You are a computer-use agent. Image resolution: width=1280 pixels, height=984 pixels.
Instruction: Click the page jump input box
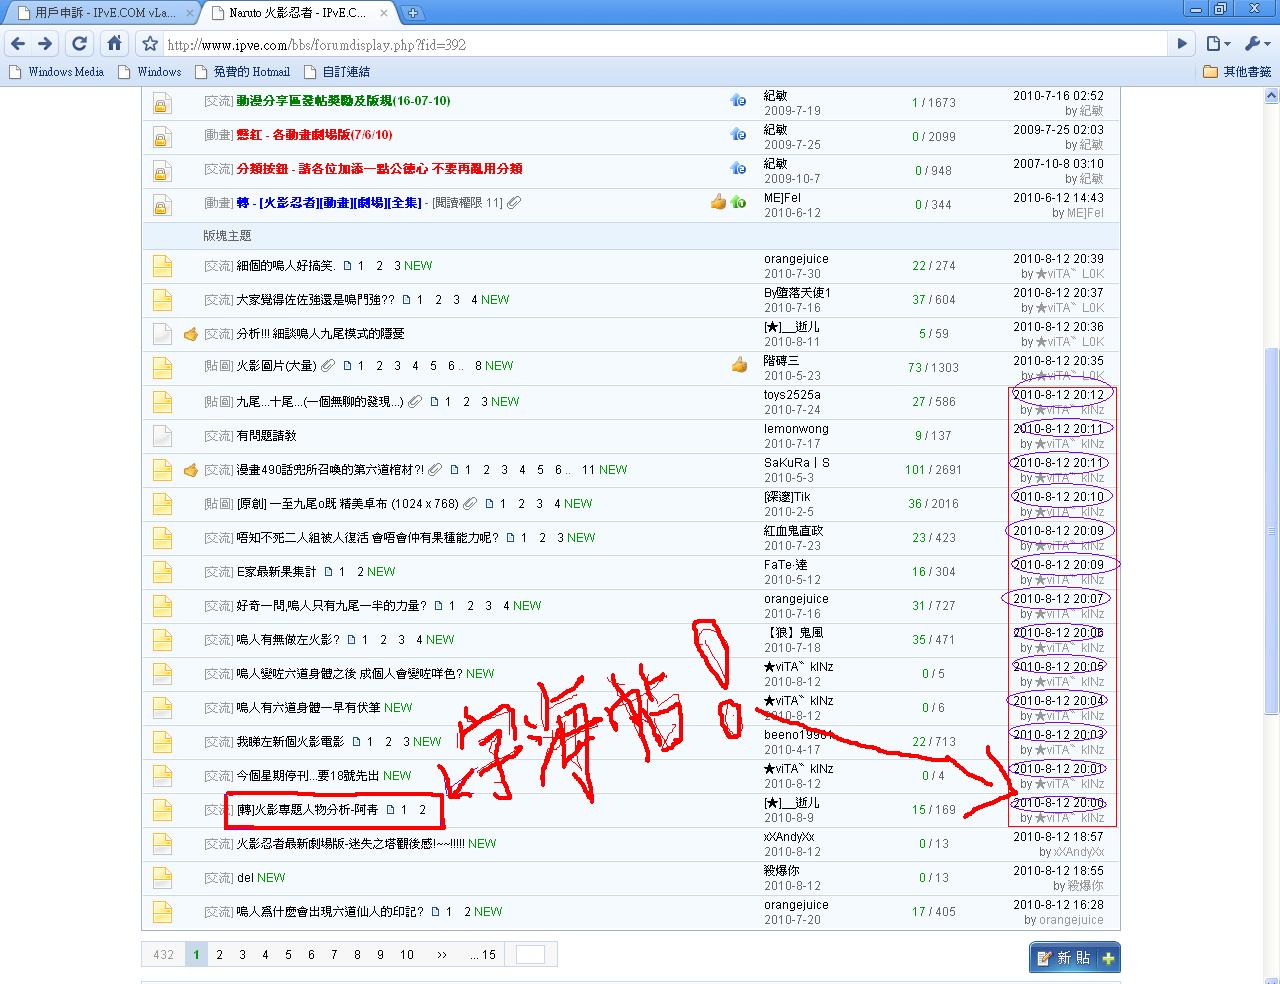pyautogui.click(x=530, y=955)
